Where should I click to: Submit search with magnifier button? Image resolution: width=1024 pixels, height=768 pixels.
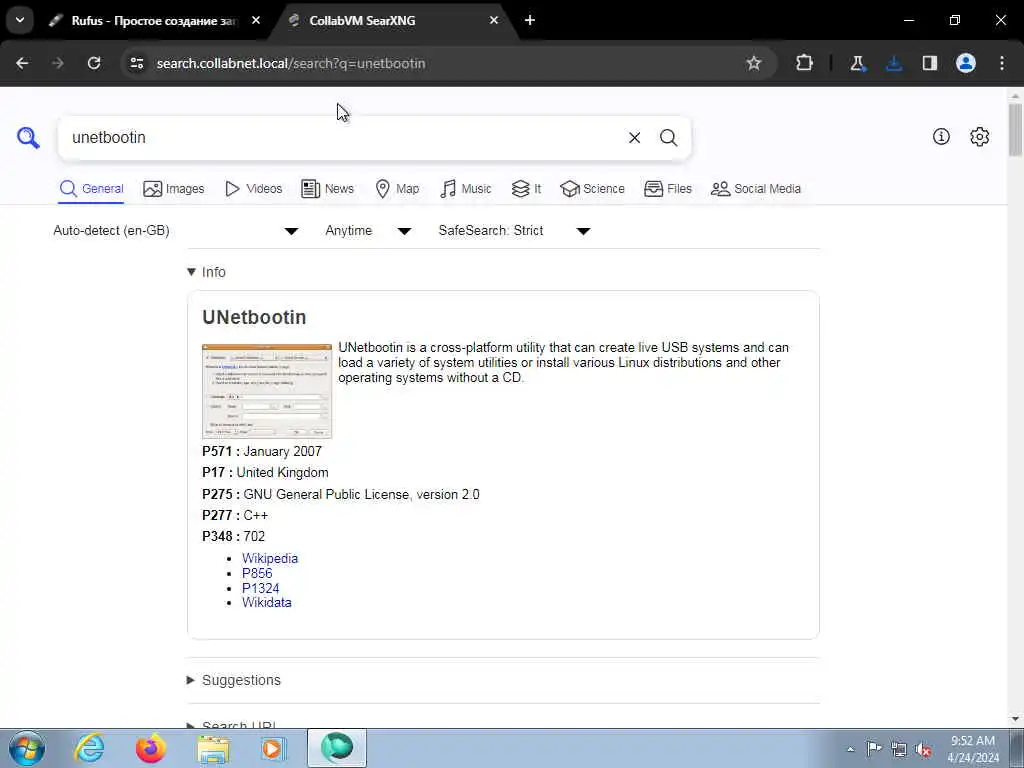coord(668,138)
